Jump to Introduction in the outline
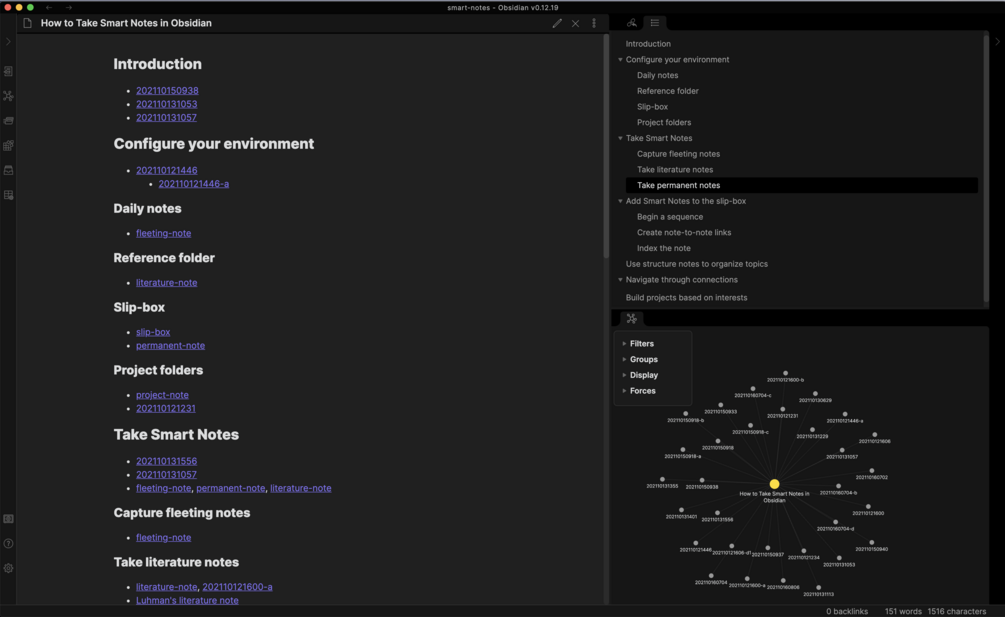 point(648,44)
